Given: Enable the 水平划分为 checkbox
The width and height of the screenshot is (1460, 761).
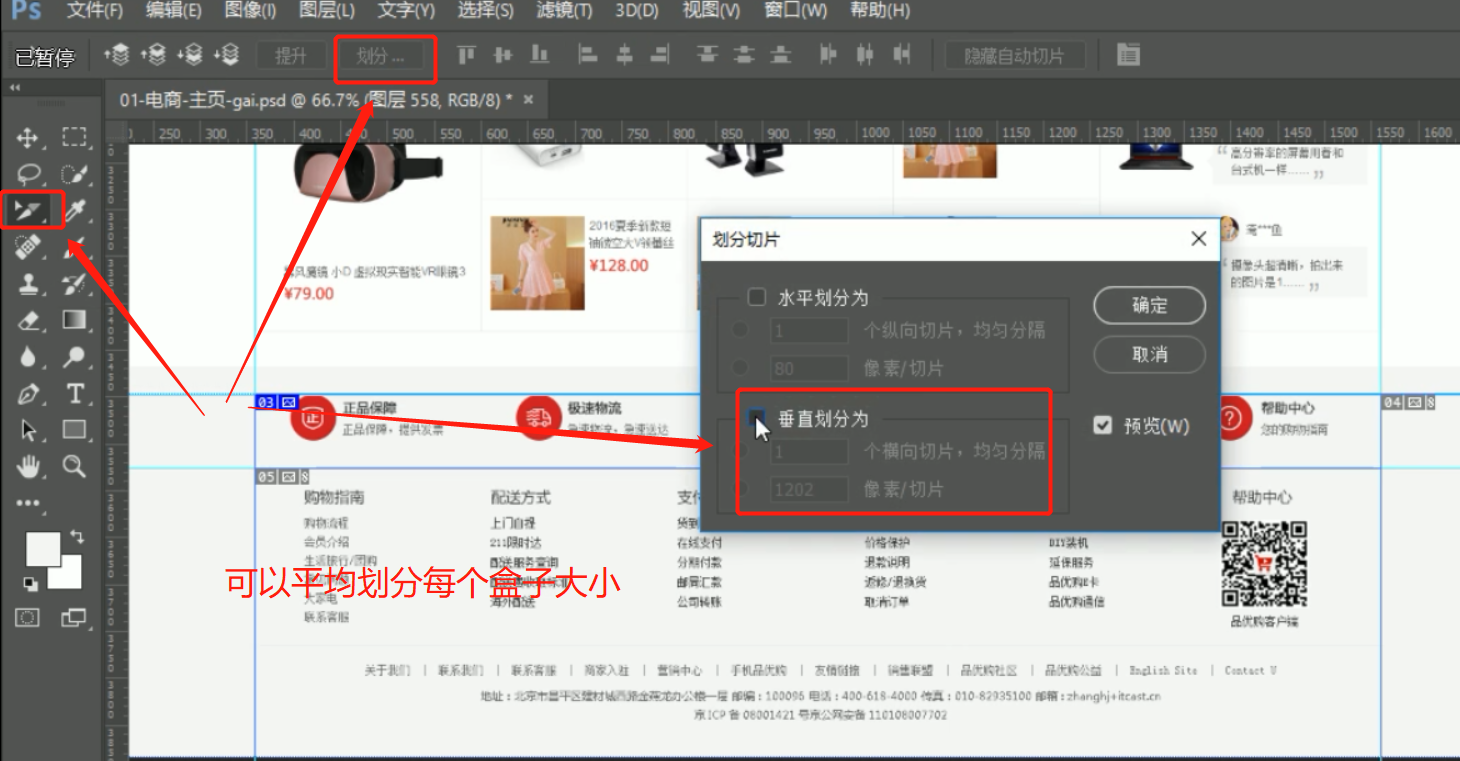Looking at the screenshot, I should click(x=757, y=297).
